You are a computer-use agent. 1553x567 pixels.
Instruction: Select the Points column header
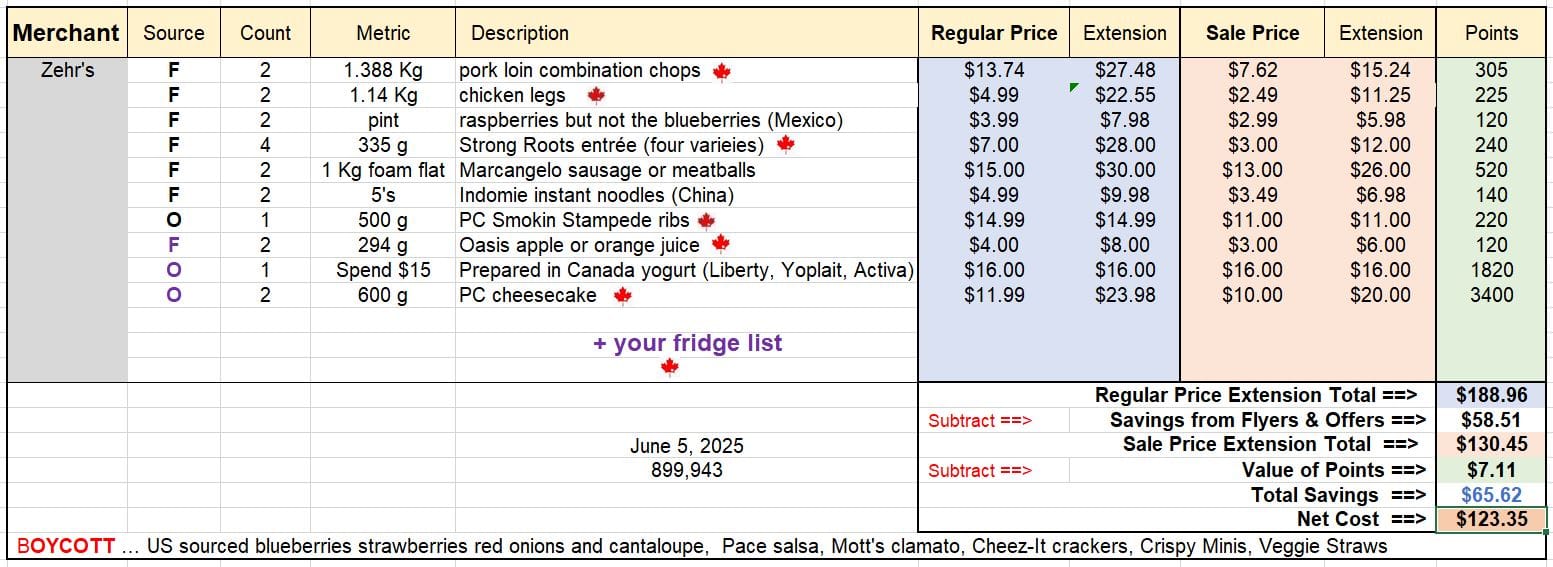coord(1491,33)
